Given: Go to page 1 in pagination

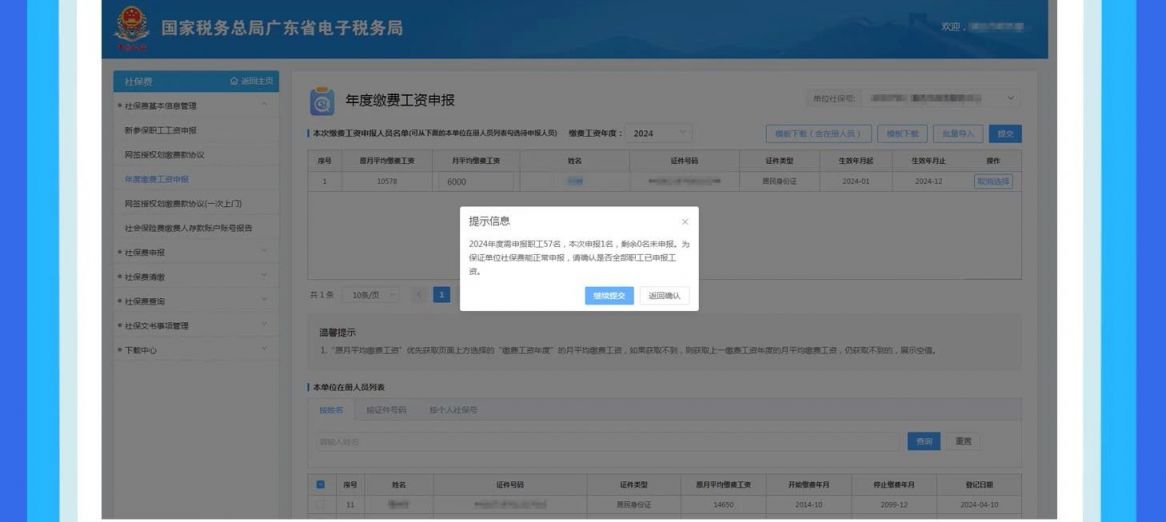Looking at the screenshot, I should [442, 295].
